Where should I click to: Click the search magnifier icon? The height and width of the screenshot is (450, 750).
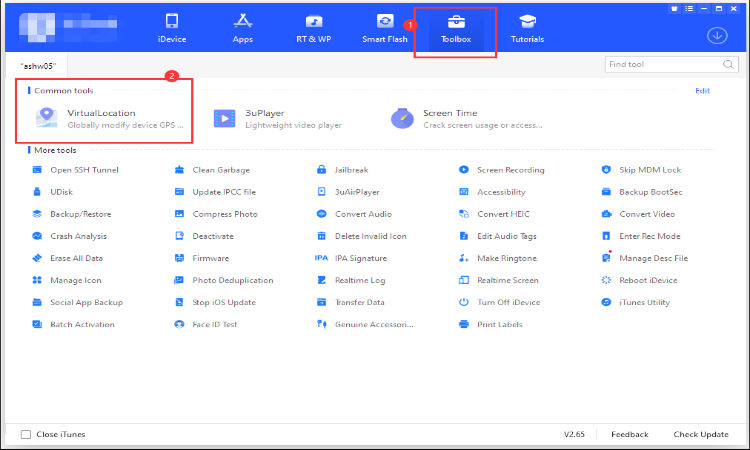coord(728,65)
